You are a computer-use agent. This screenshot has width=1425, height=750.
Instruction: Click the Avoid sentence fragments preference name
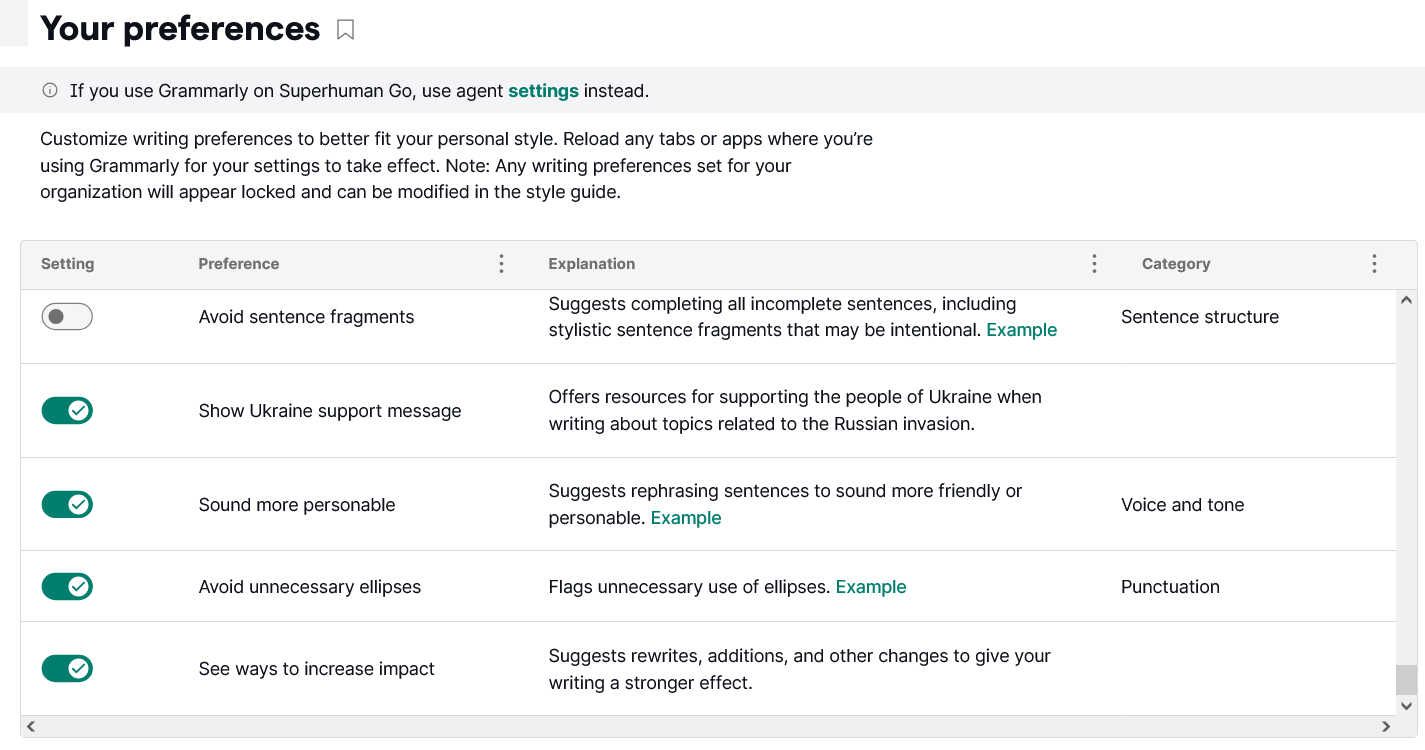pyautogui.click(x=306, y=317)
